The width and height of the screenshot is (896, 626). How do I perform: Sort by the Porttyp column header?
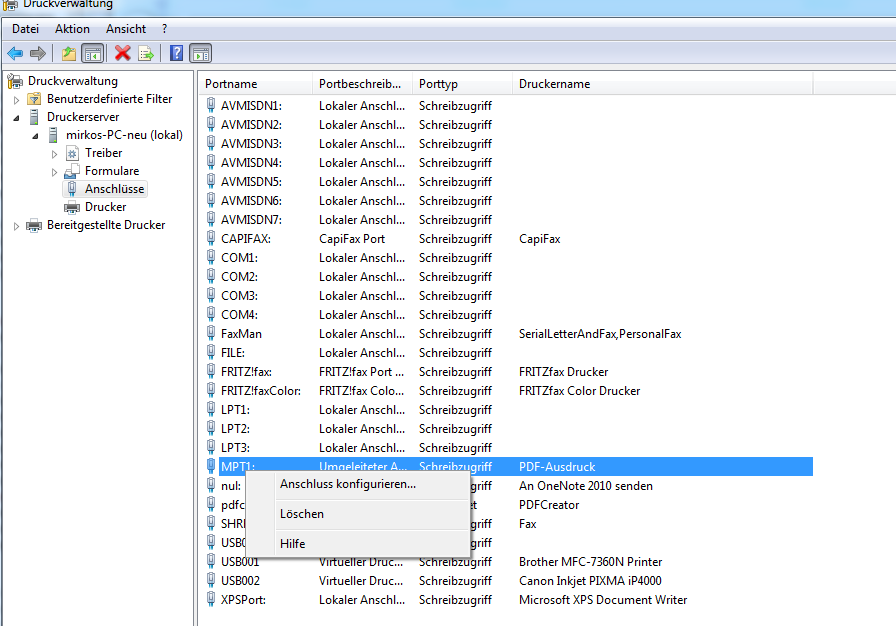462,84
